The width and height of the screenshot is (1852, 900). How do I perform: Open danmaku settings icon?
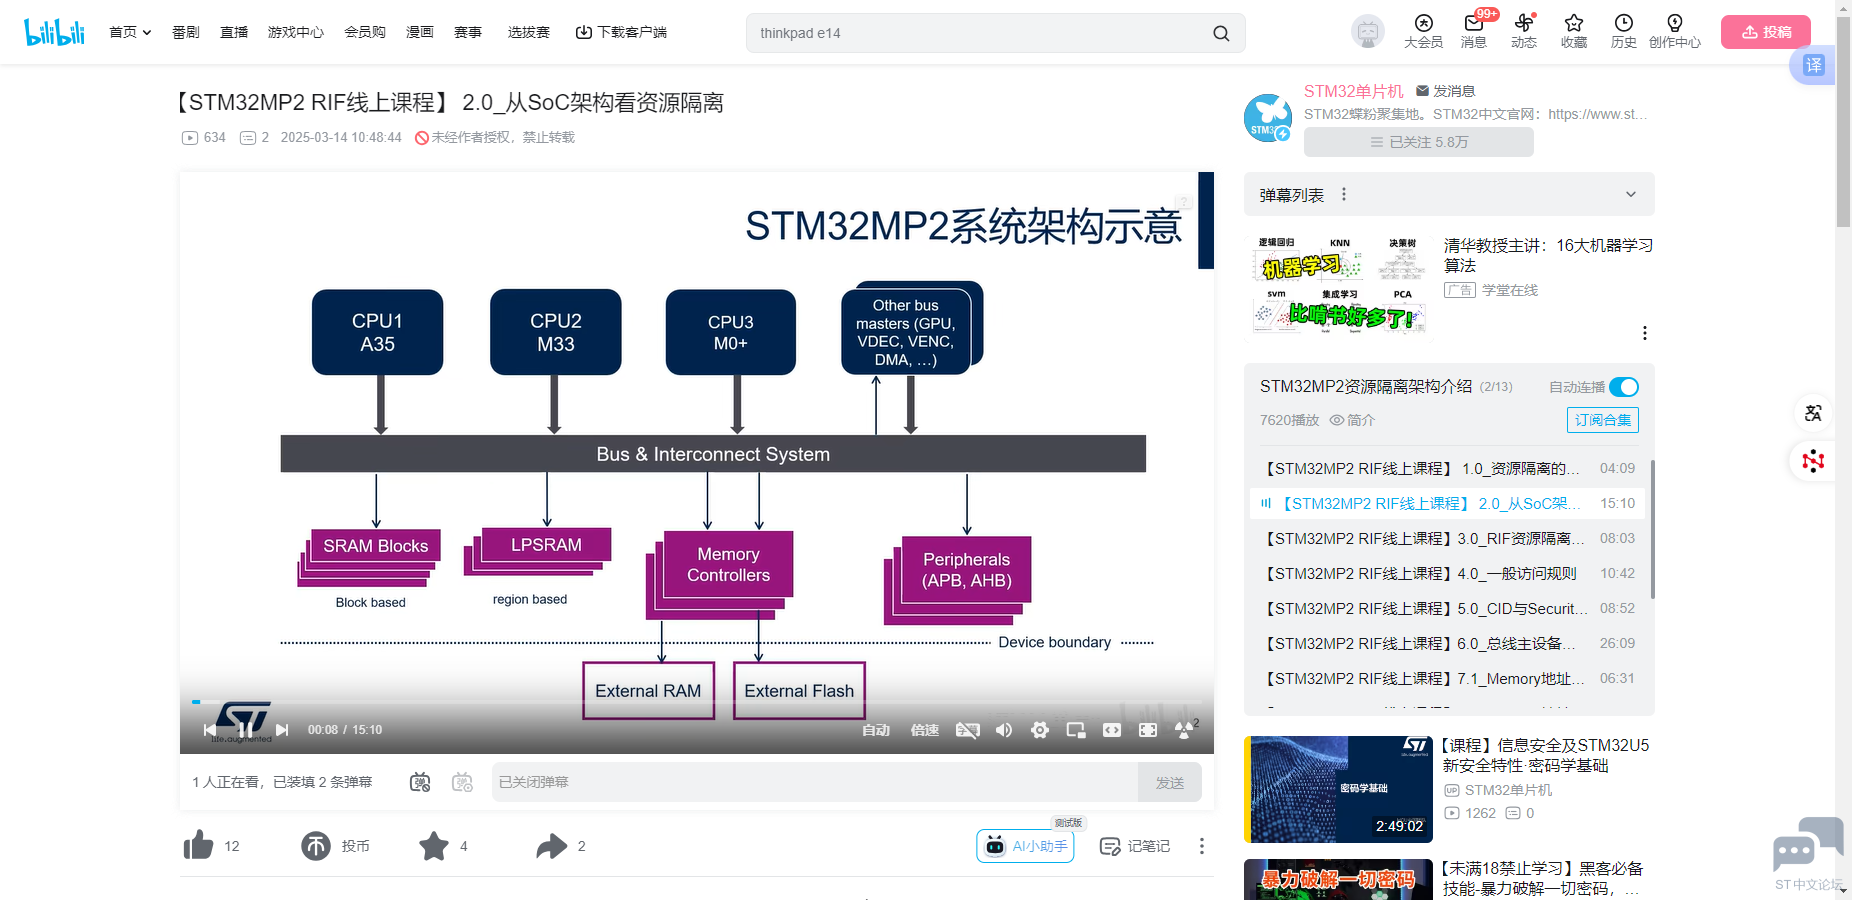click(x=462, y=782)
